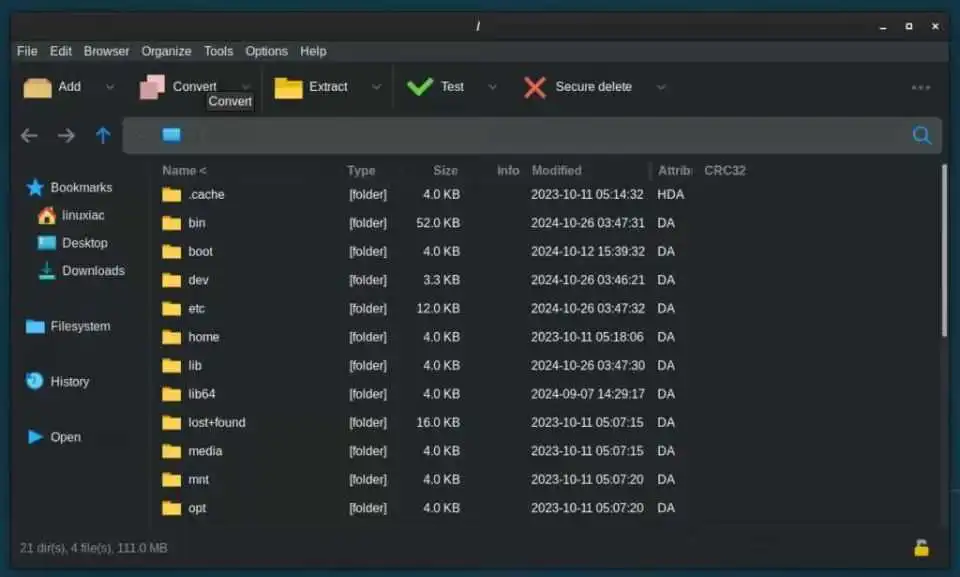Click the 3.3 KB size value
The image size is (960, 577).
441,281
